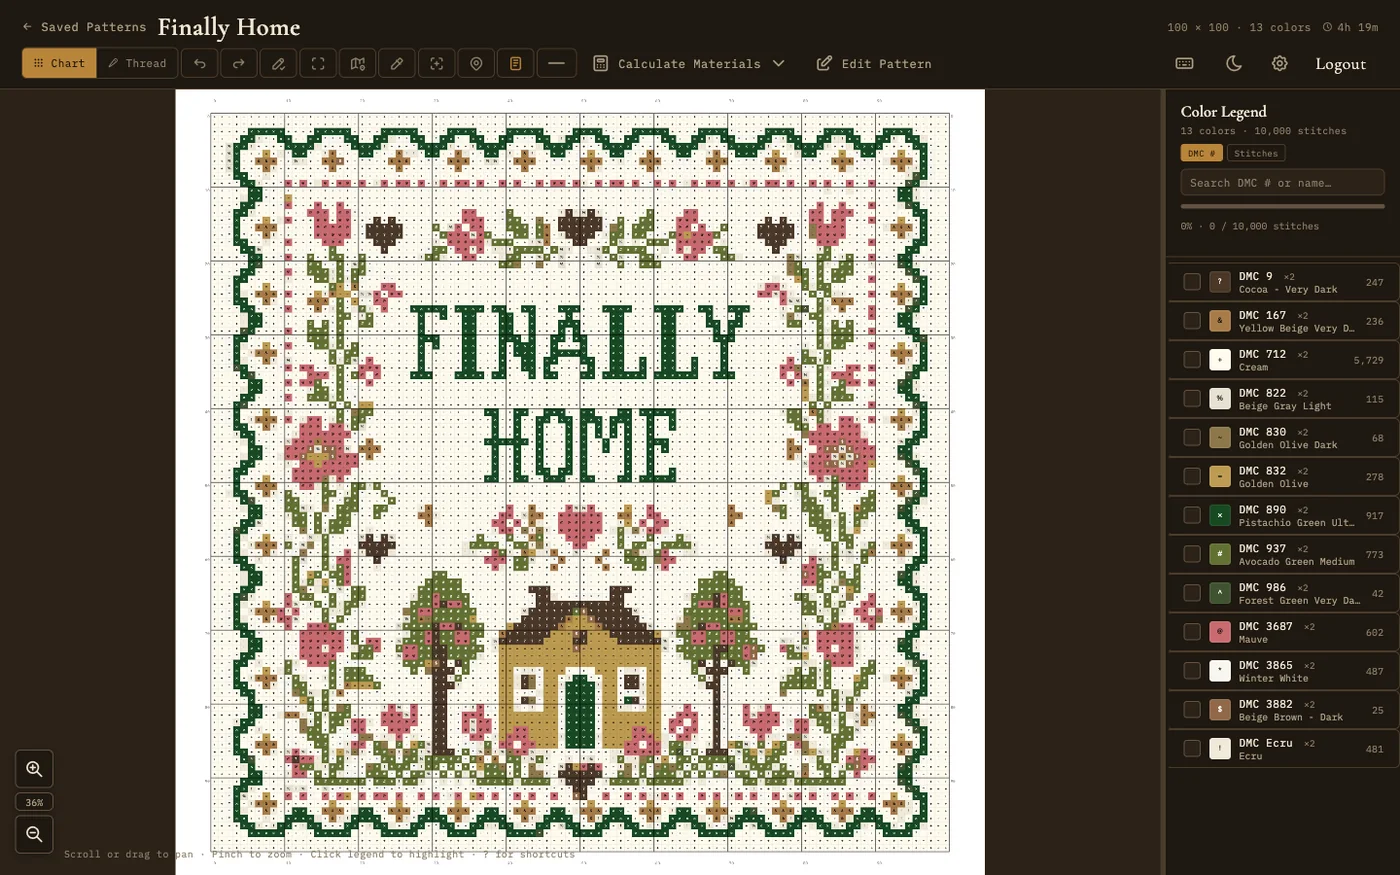Zoom in with magnifier plus icon
Screen dimensions: 1400x875
click(x=34, y=769)
